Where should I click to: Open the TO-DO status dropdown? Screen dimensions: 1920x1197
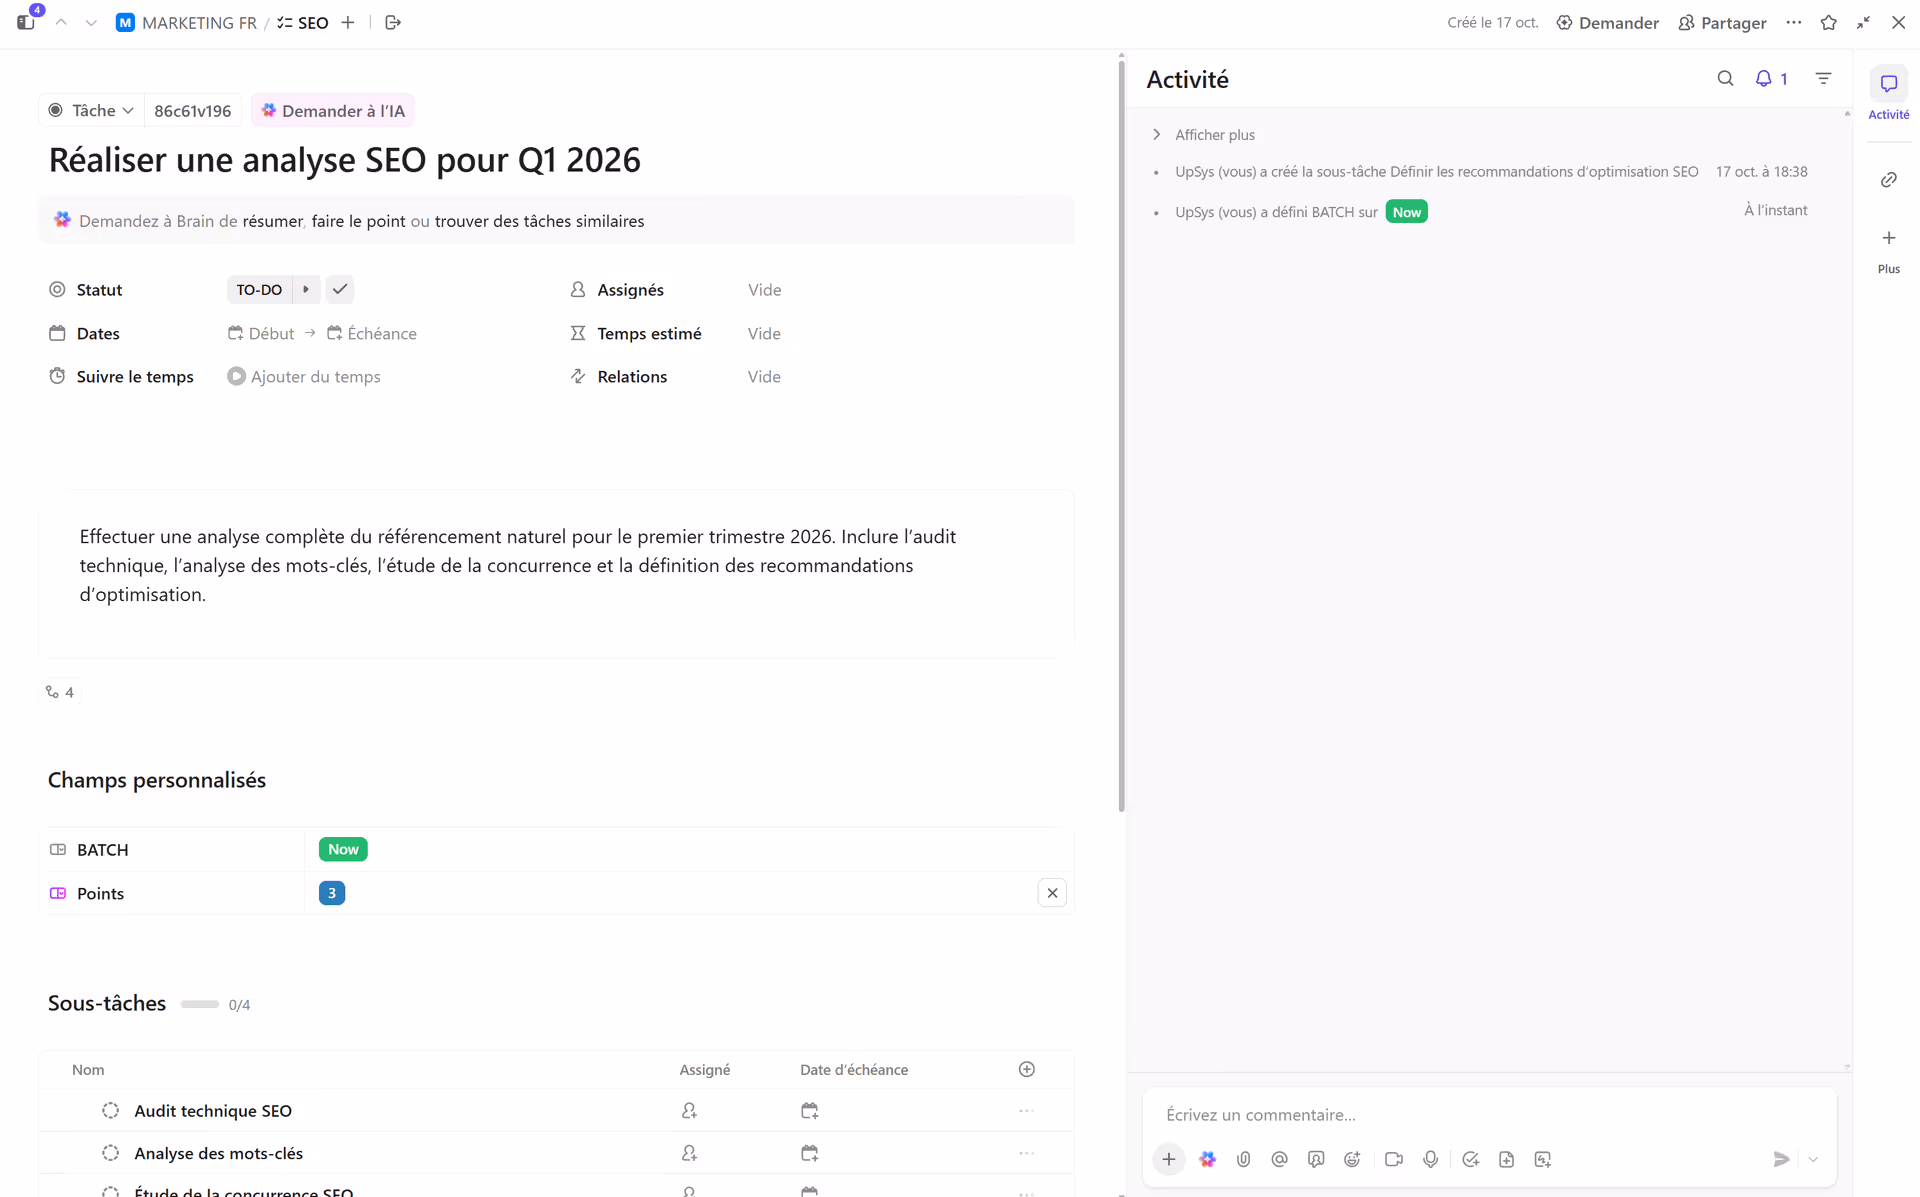coord(259,289)
